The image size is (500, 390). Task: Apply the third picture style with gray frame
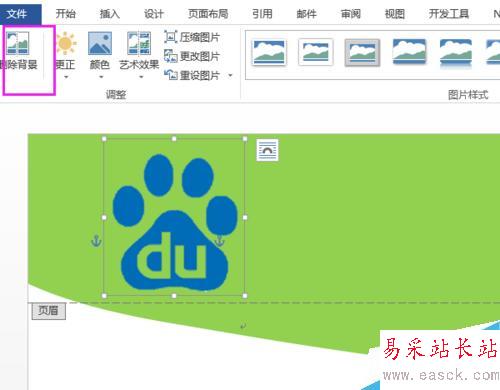pos(362,52)
